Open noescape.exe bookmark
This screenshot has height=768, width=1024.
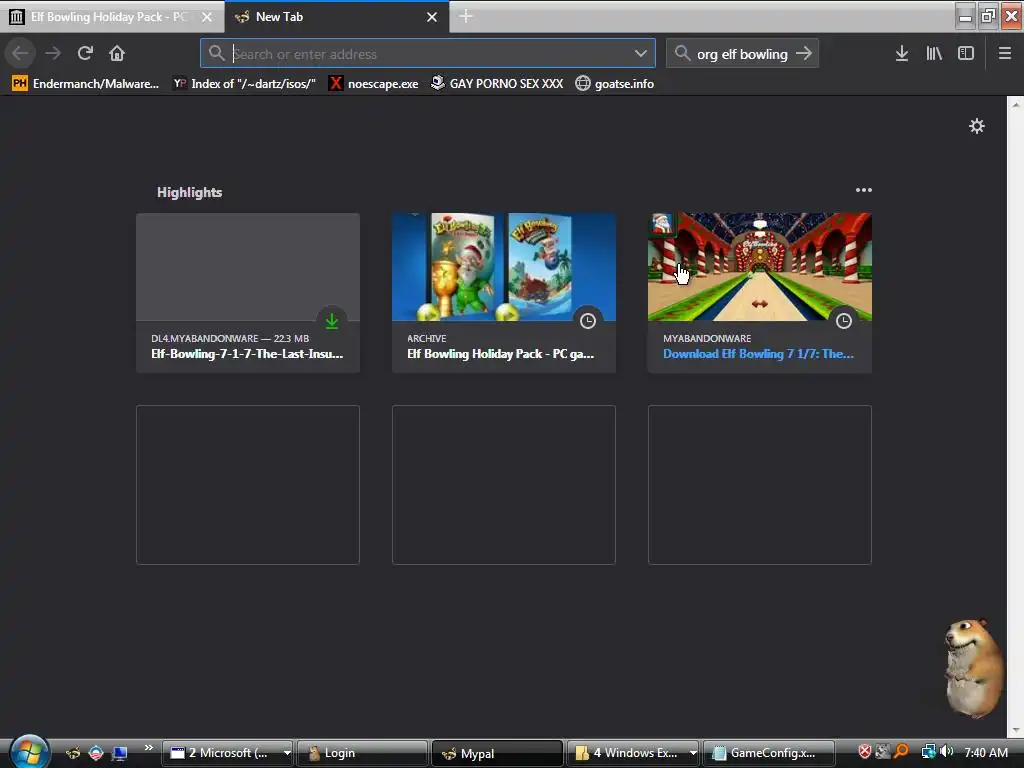374,84
